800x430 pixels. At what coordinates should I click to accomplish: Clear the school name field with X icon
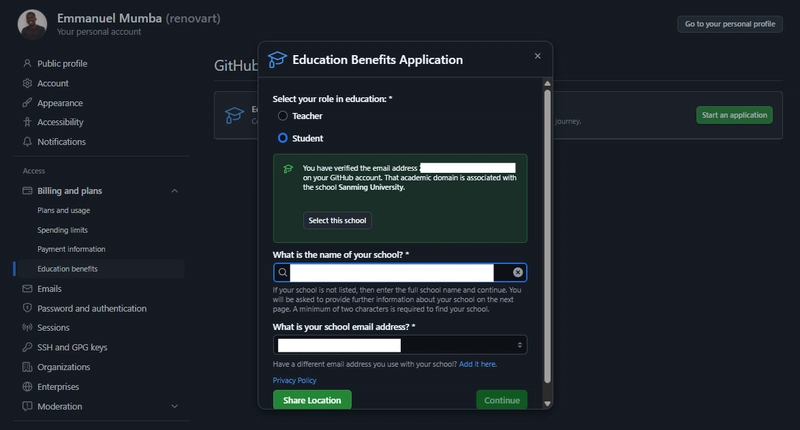tap(518, 272)
